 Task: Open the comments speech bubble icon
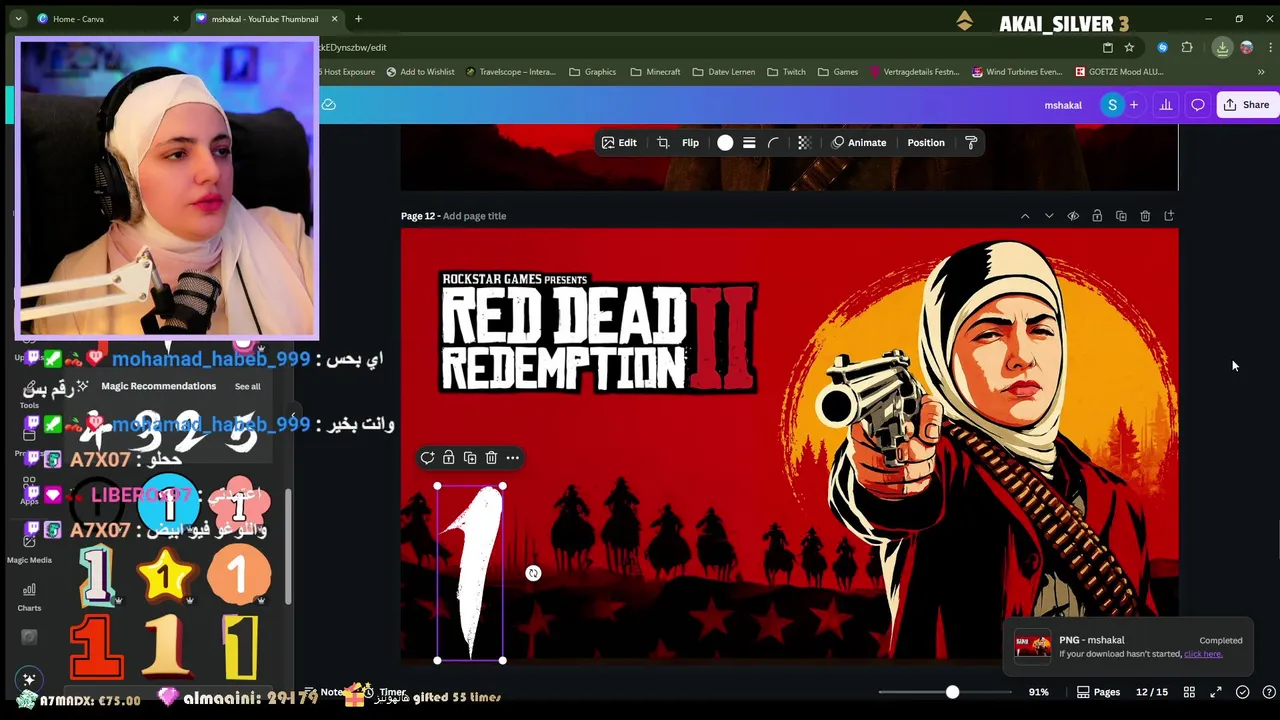pyautogui.click(x=1198, y=105)
